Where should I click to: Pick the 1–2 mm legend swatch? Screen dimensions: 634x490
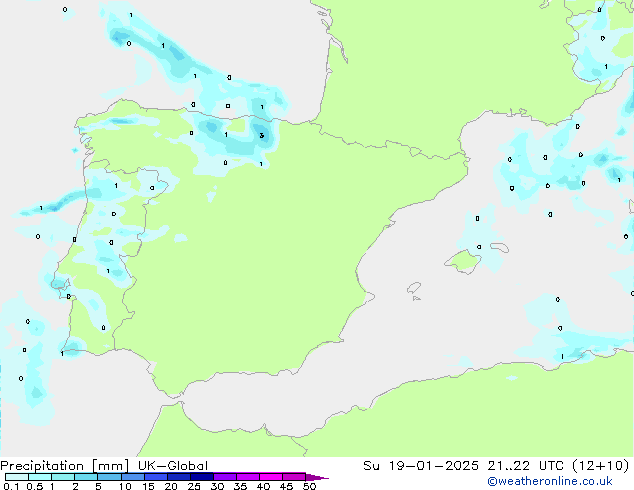(x=63, y=477)
